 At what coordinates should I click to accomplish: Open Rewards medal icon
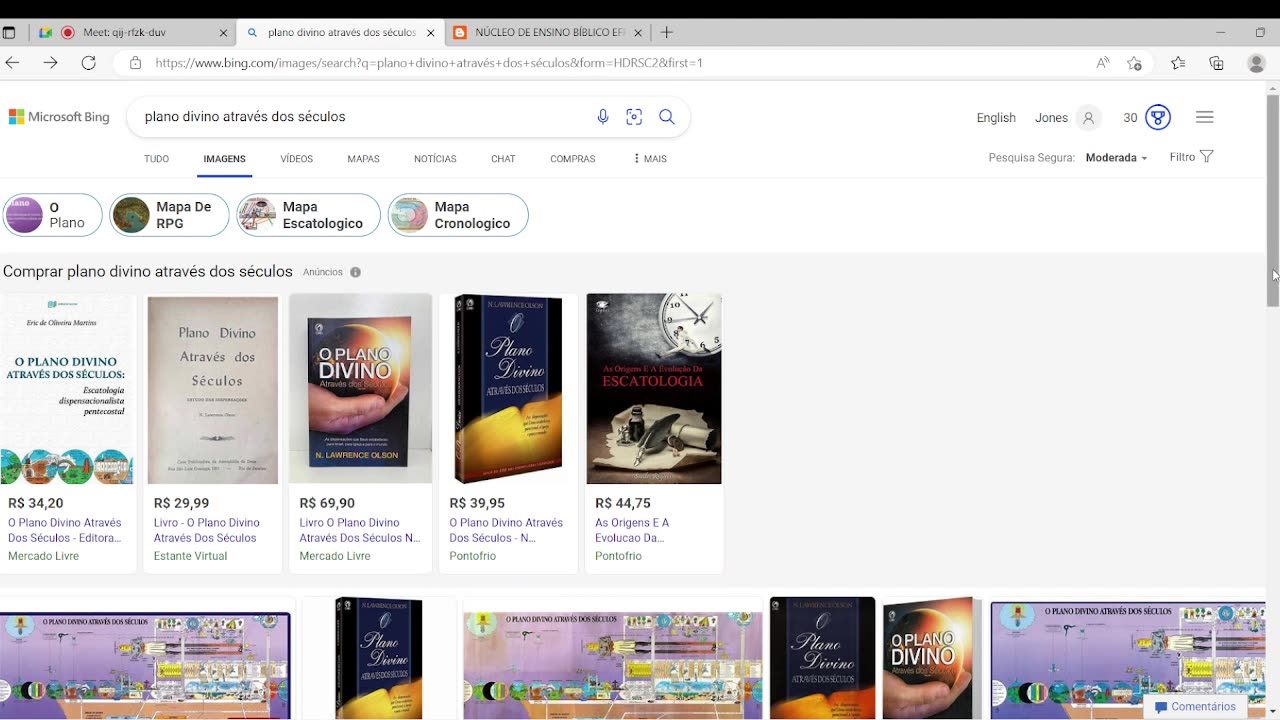click(1158, 118)
